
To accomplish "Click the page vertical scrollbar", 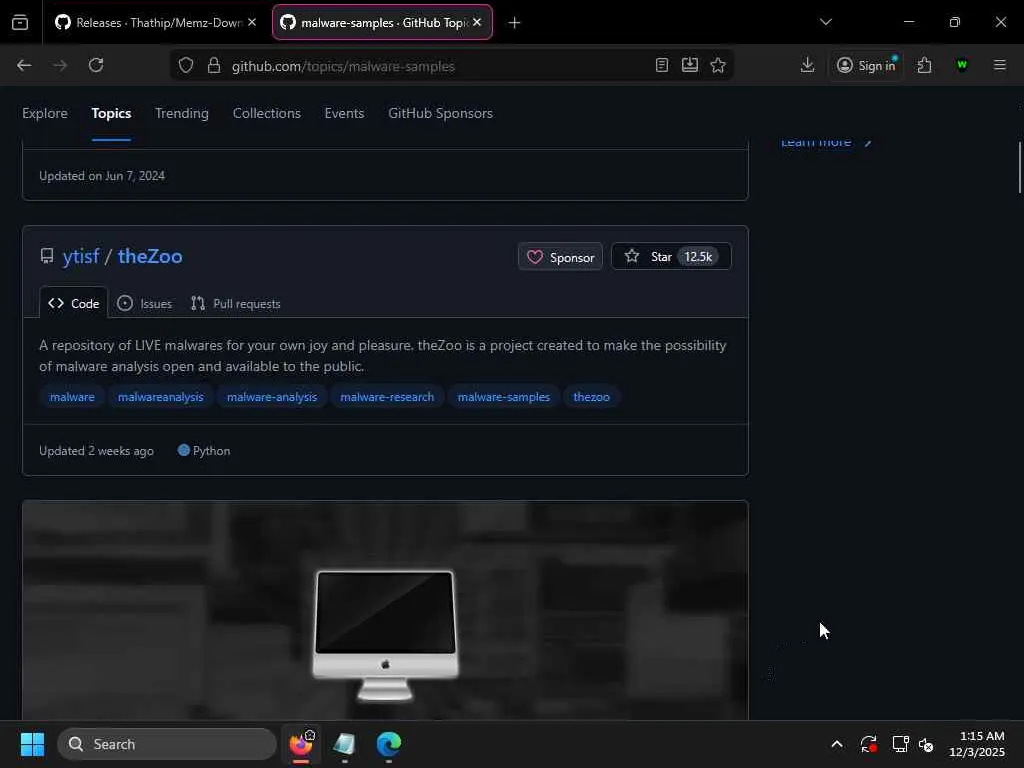I will (x=1019, y=168).
